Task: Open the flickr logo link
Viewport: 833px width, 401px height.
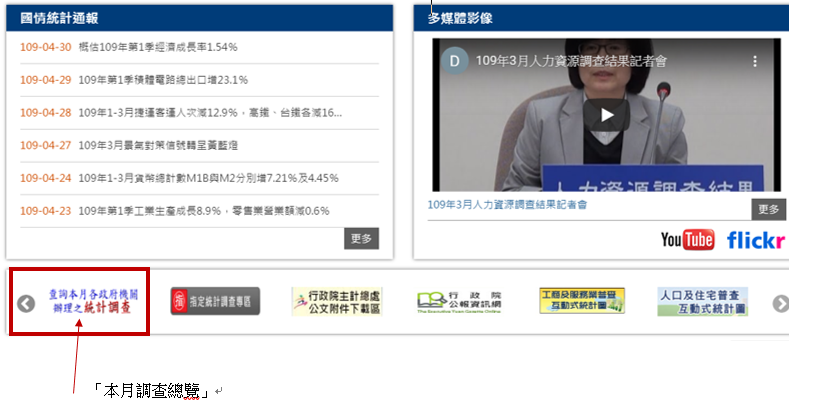Action: click(x=756, y=240)
